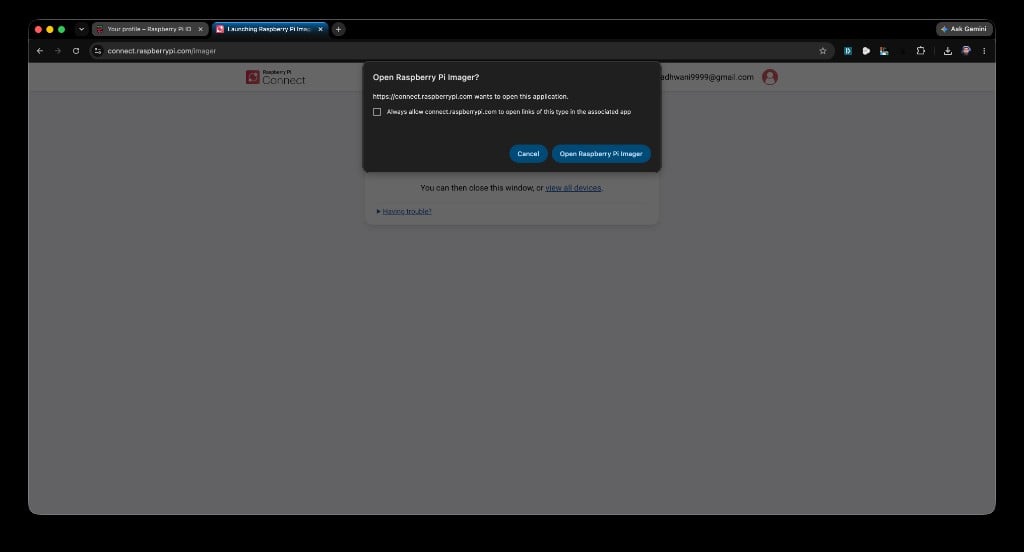Check the Always allow connect.raspberrypi.com checkbox
Viewport: 1024px width, 552px height.
point(377,112)
